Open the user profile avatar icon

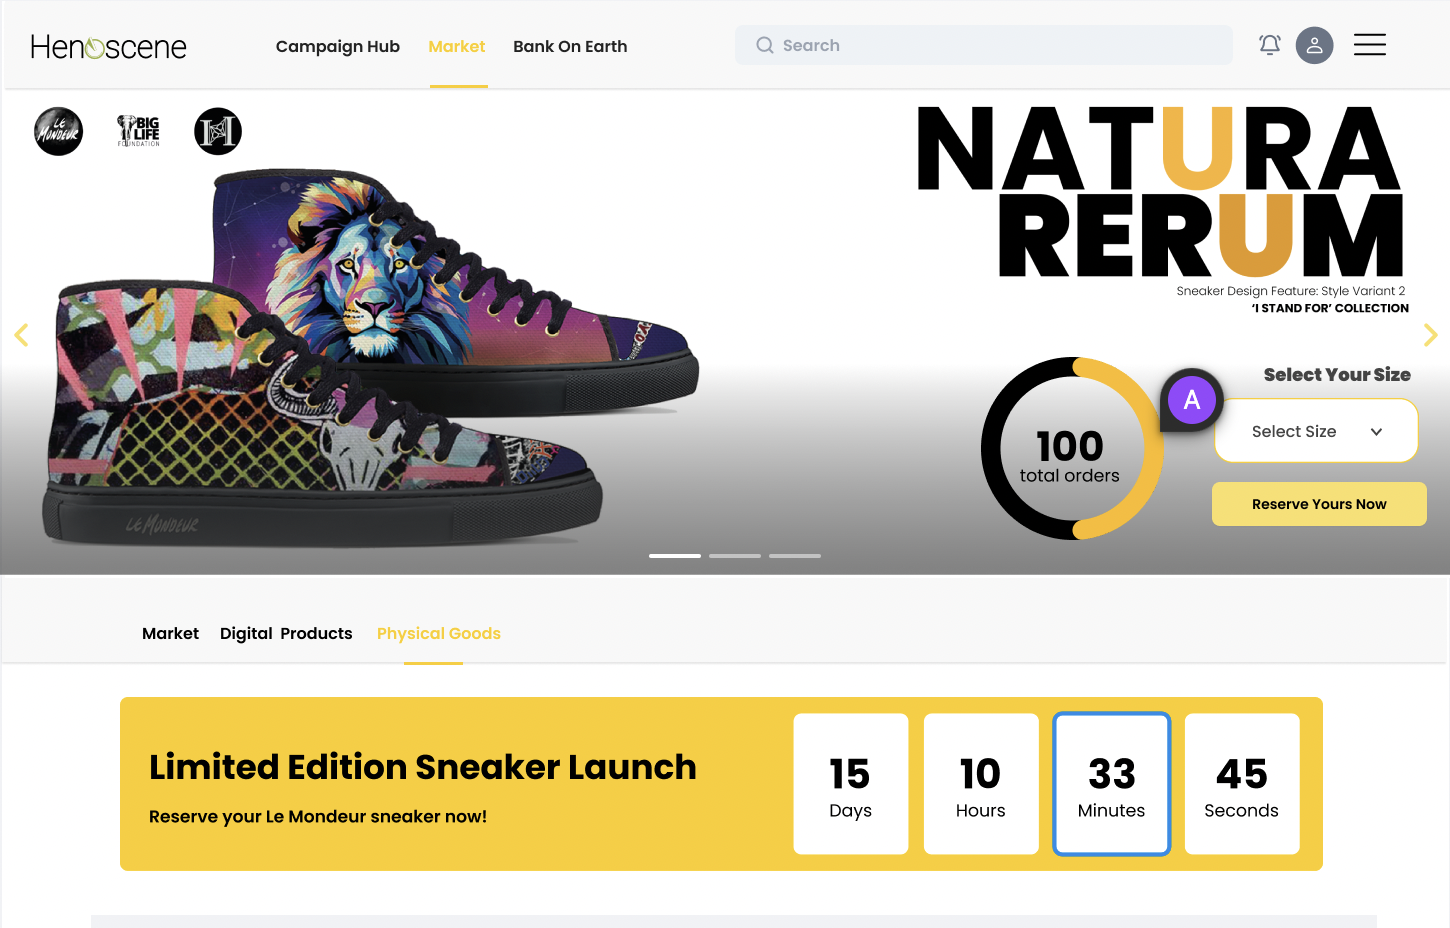click(x=1314, y=45)
